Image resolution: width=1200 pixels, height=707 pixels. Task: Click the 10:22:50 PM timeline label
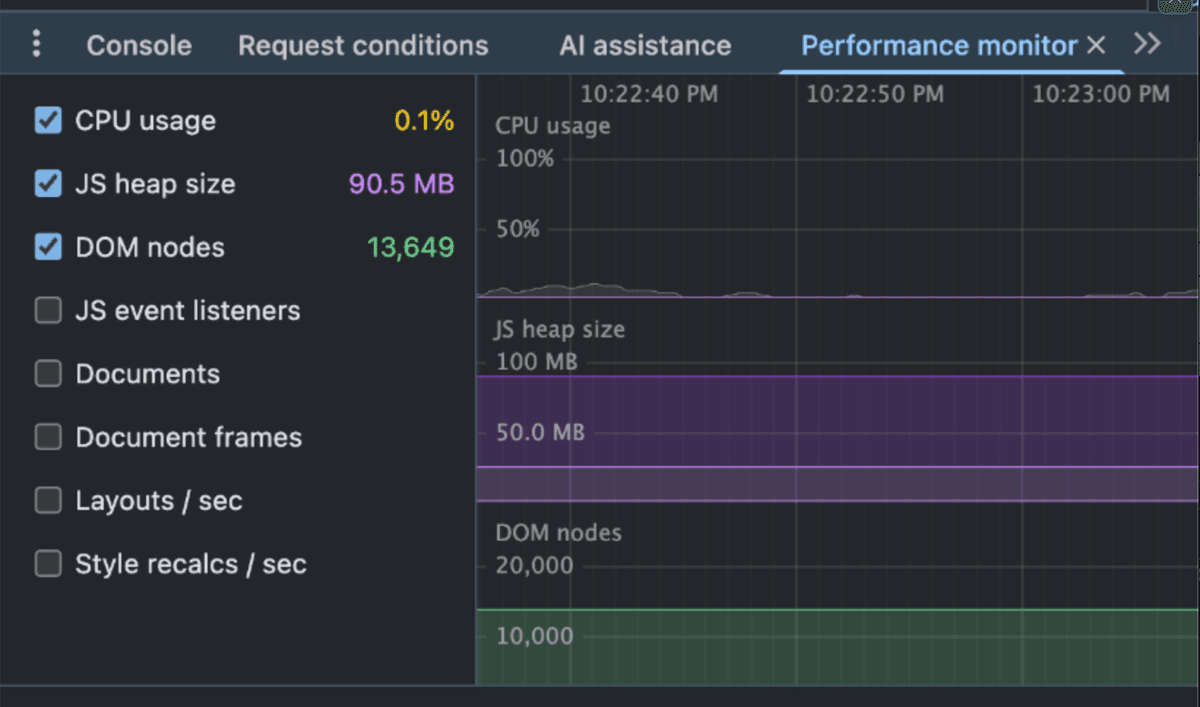coord(875,94)
